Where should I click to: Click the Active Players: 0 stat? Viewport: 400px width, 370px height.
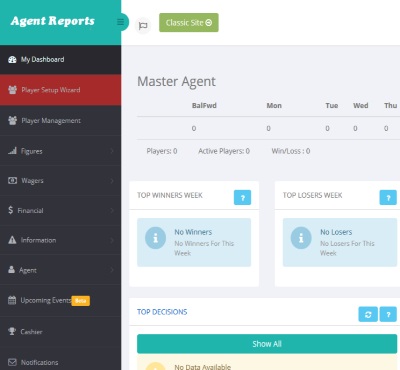224,151
